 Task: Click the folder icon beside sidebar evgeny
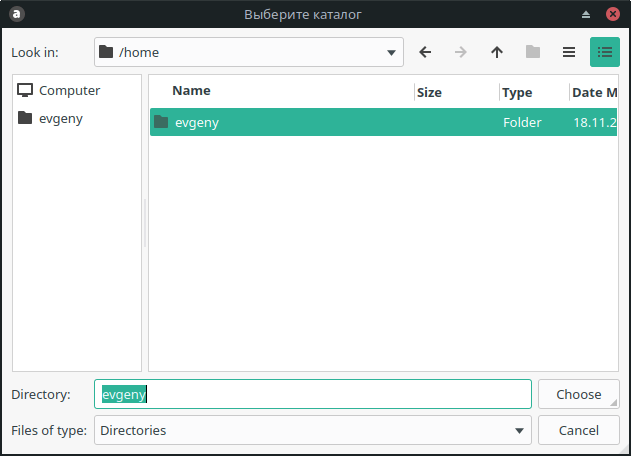(x=25, y=118)
